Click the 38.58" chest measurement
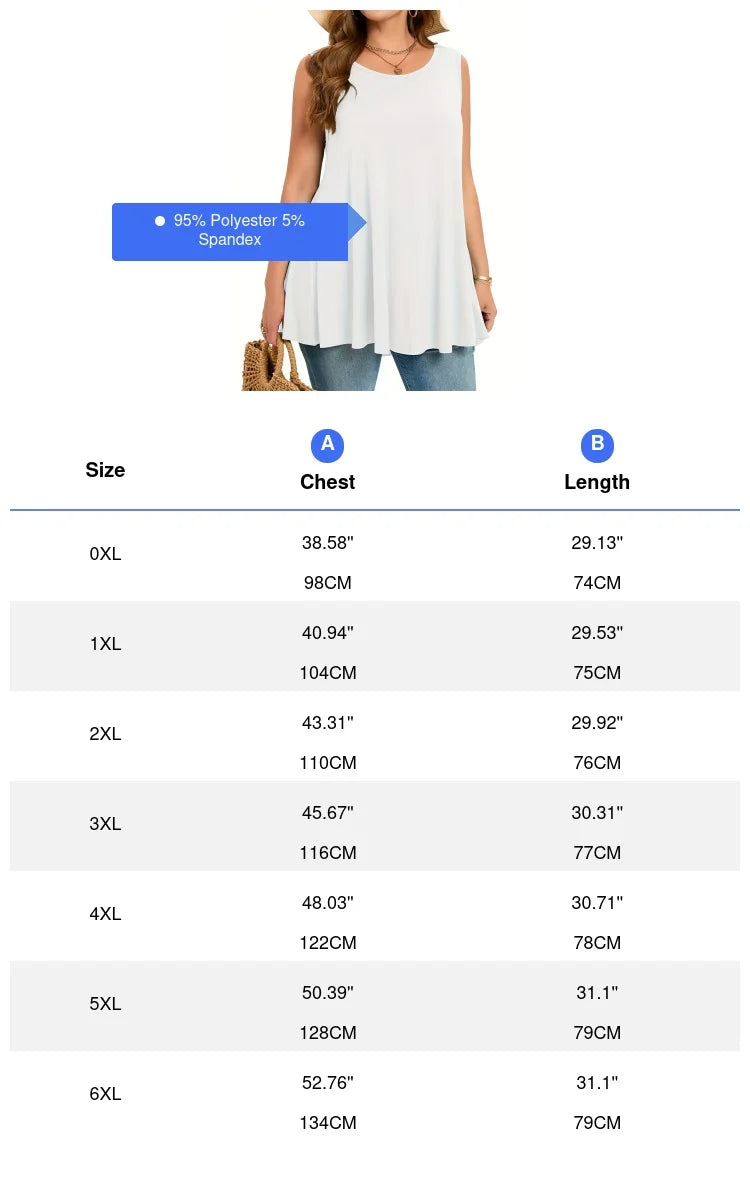 click(328, 543)
